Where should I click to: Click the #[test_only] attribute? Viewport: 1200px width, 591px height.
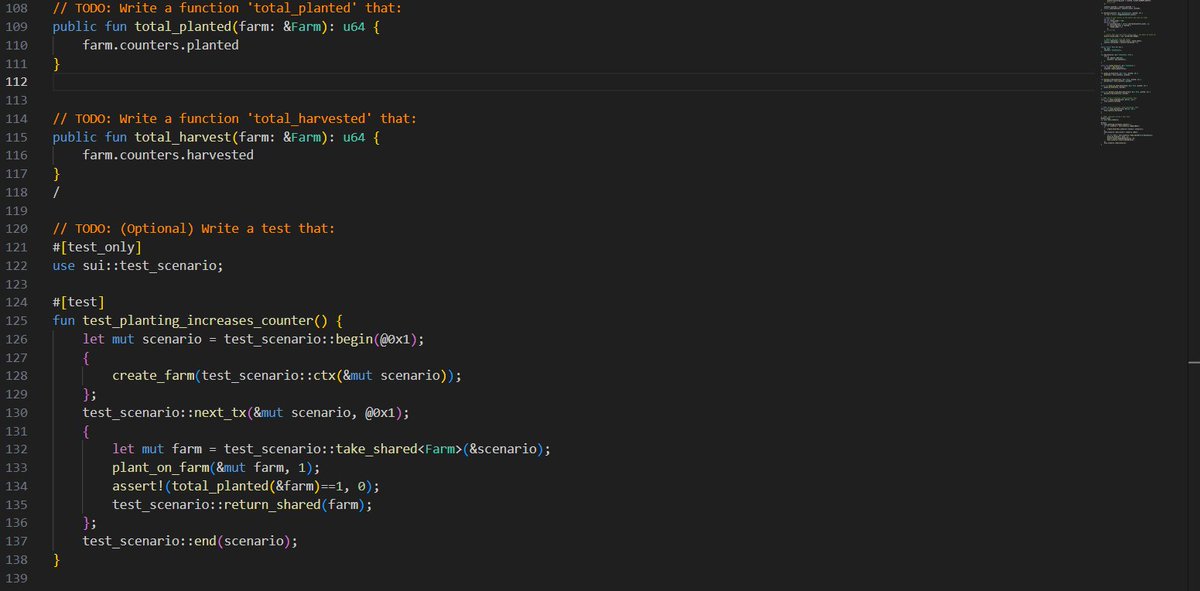click(97, 247)
